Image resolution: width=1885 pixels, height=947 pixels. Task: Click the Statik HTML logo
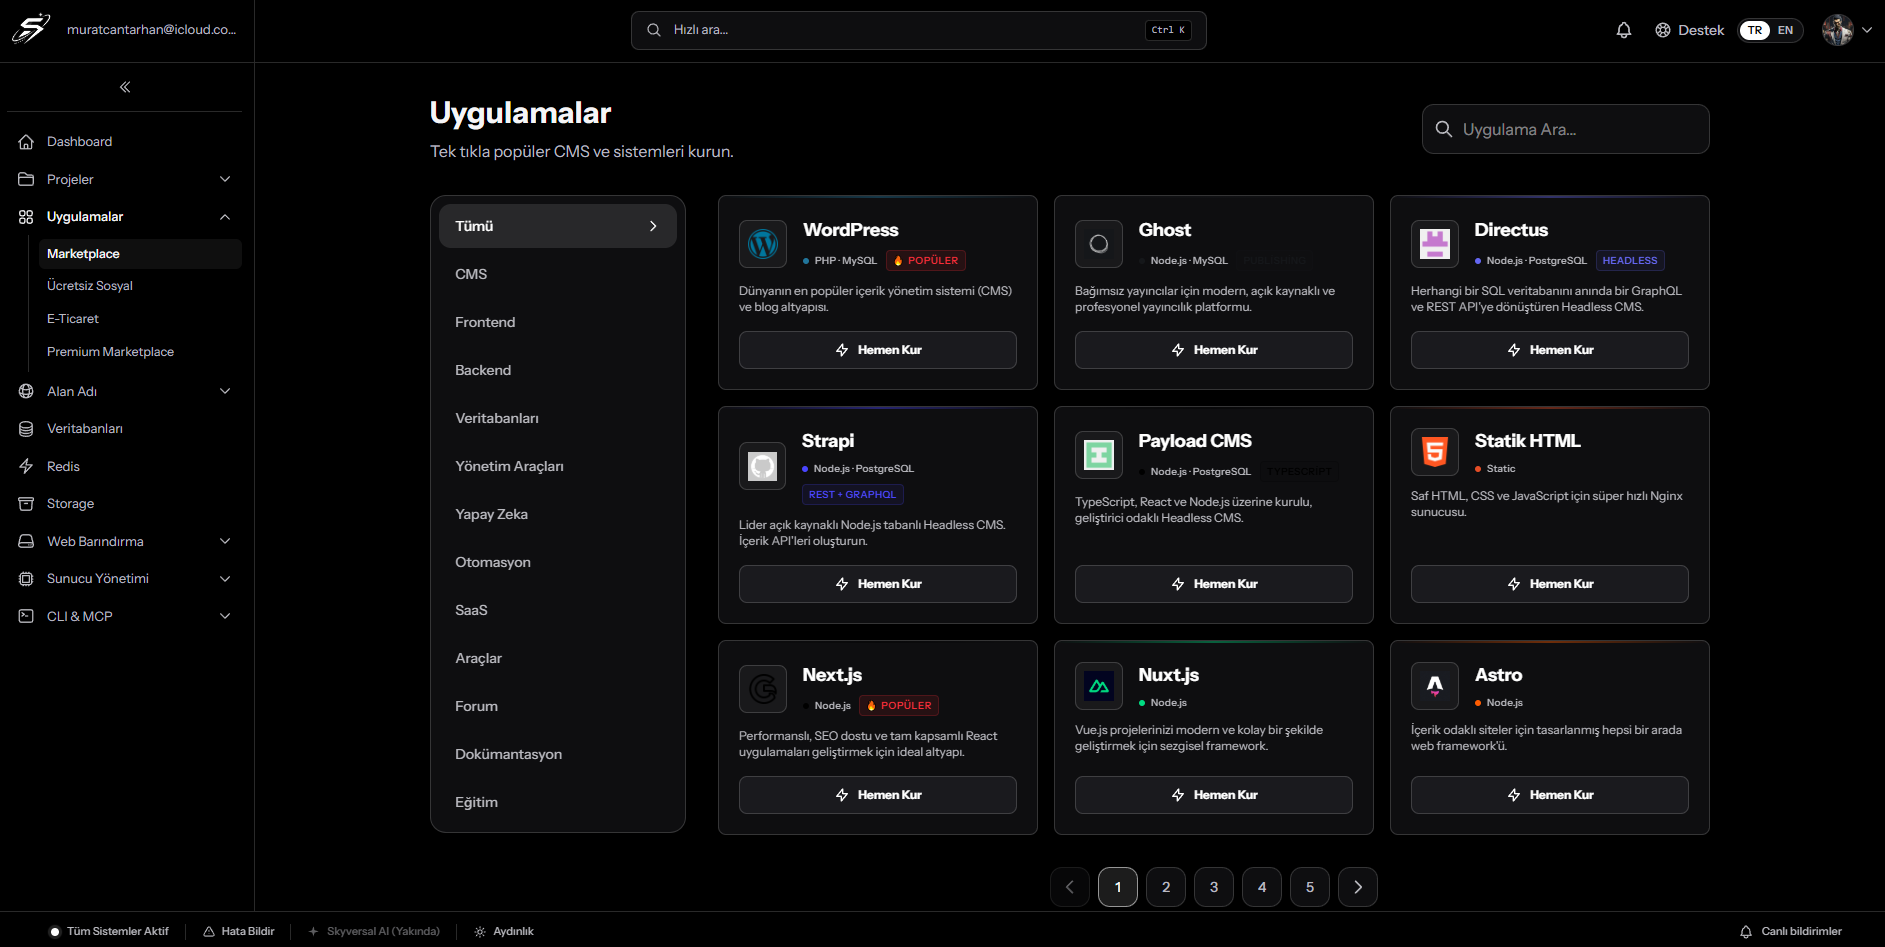point(1435,452)
